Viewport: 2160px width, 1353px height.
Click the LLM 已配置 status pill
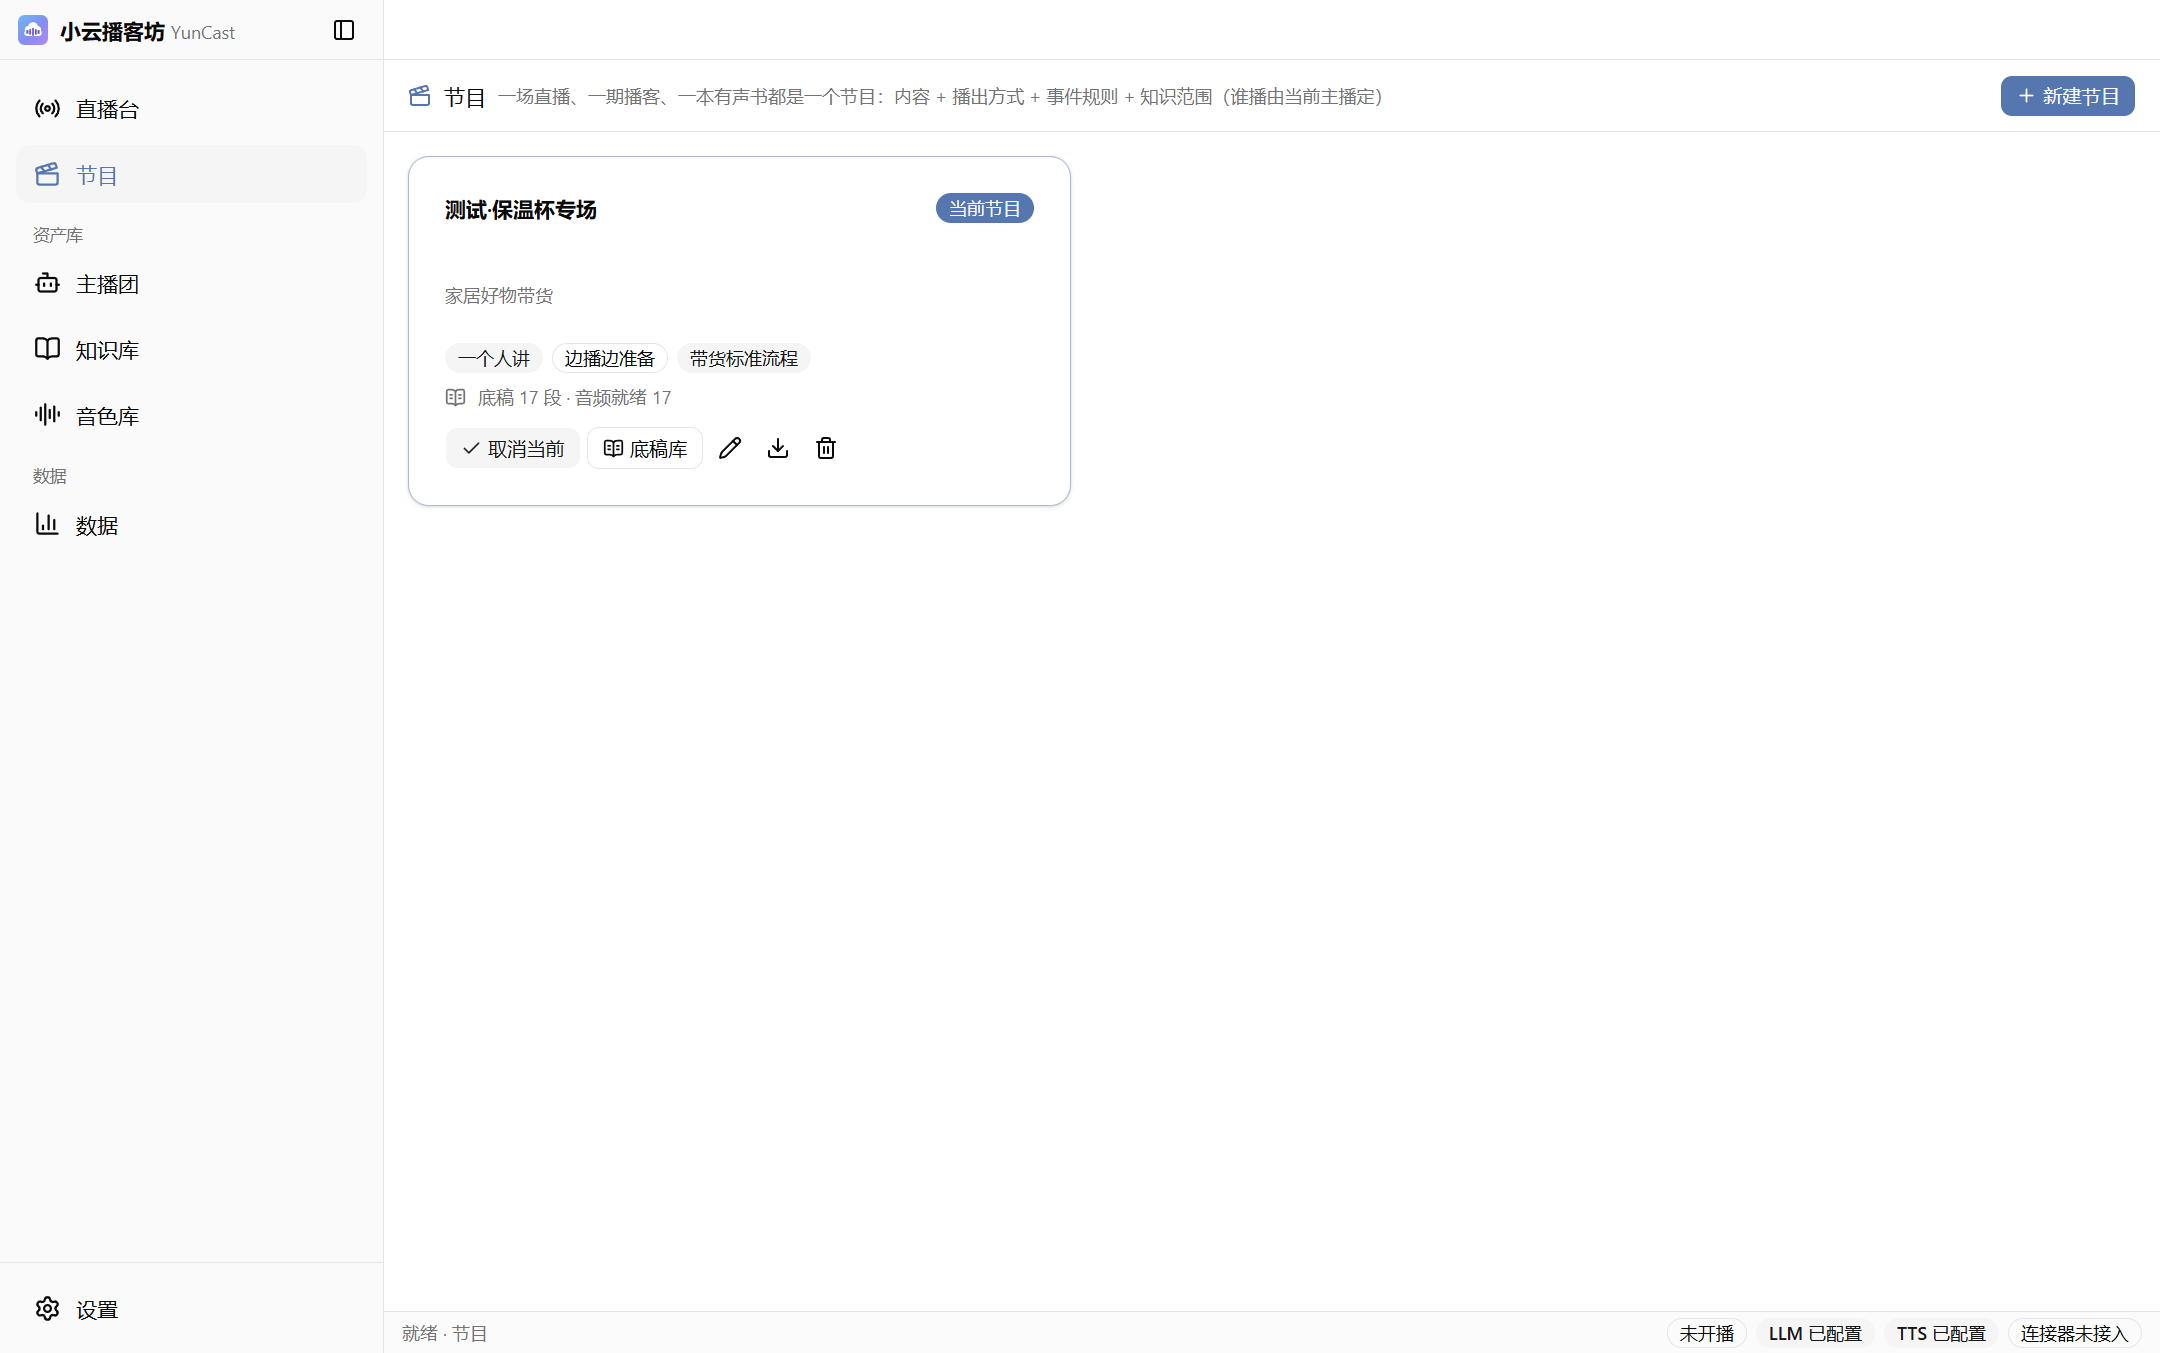[1815, 1333]
